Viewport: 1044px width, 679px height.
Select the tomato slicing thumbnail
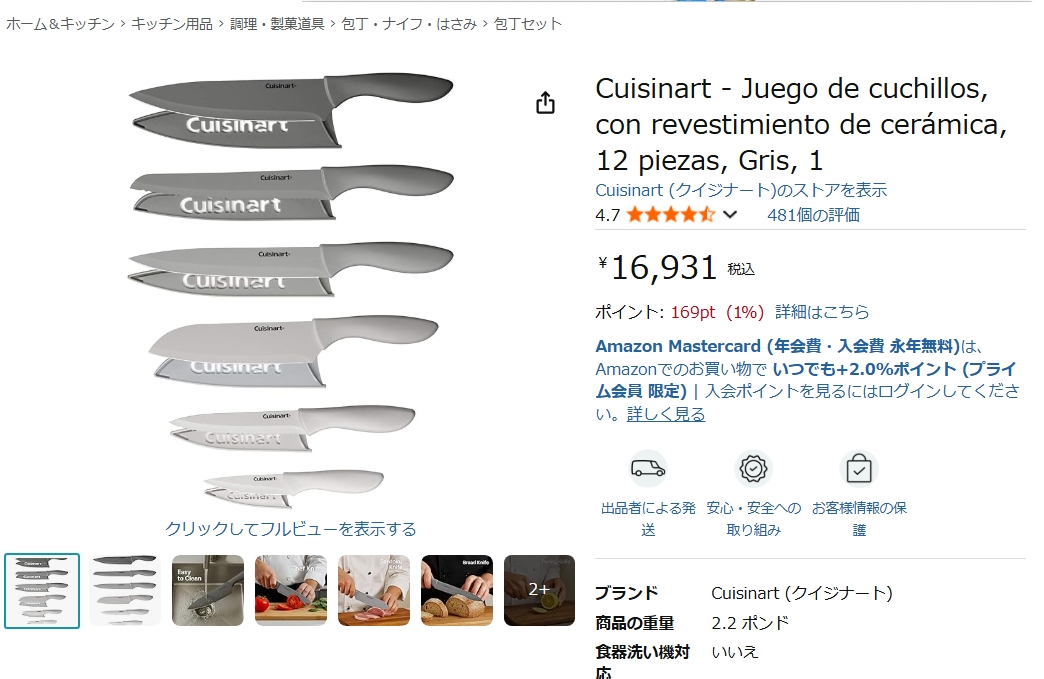(x=291, y=590)
